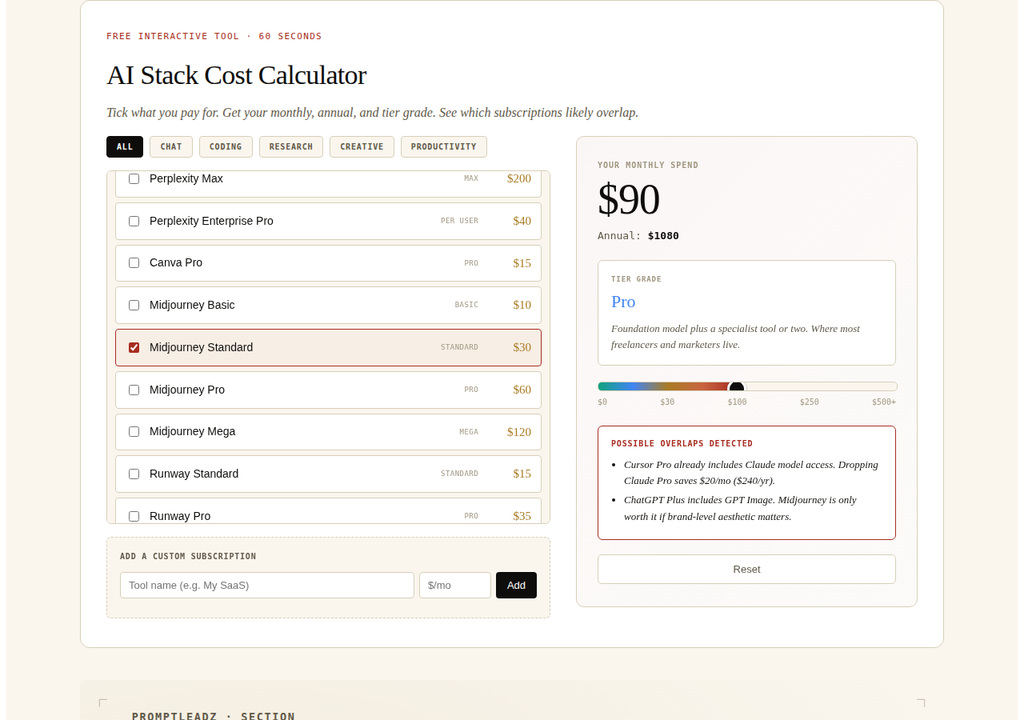The width and height of the screenshot is (1024, 720).
Task: Click the $30 Midjourney Standard price
Action: coord(522,348)
